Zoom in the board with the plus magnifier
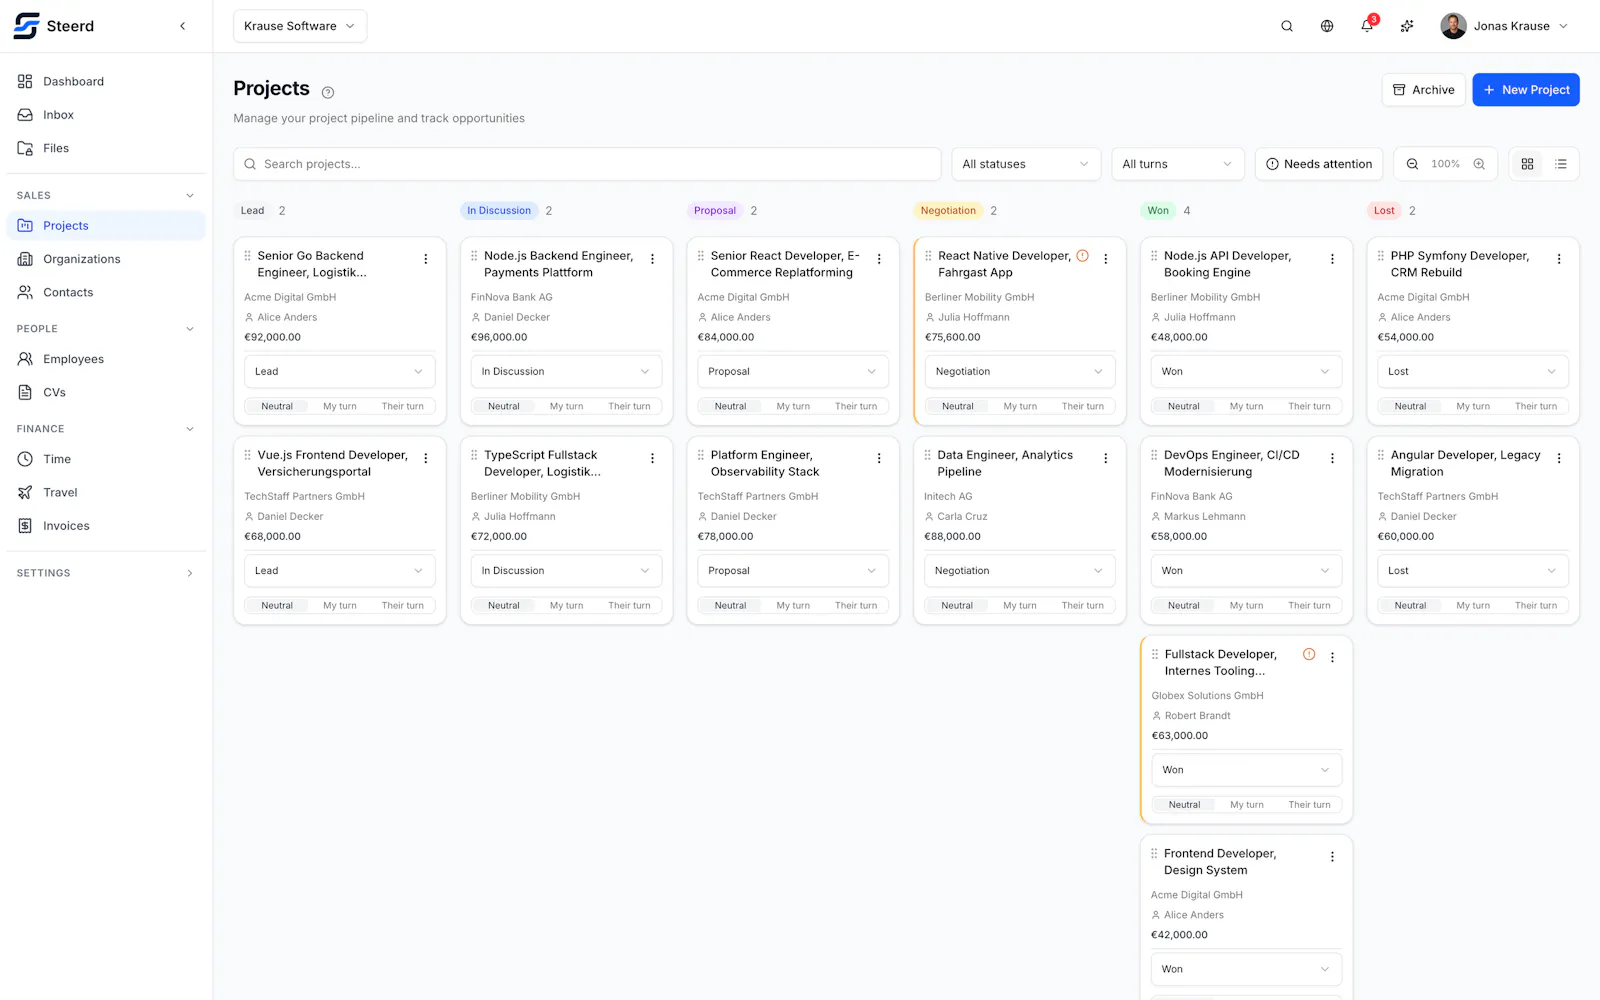The height and width of the screenshot is (1000, 1600). pos(1479,164)
